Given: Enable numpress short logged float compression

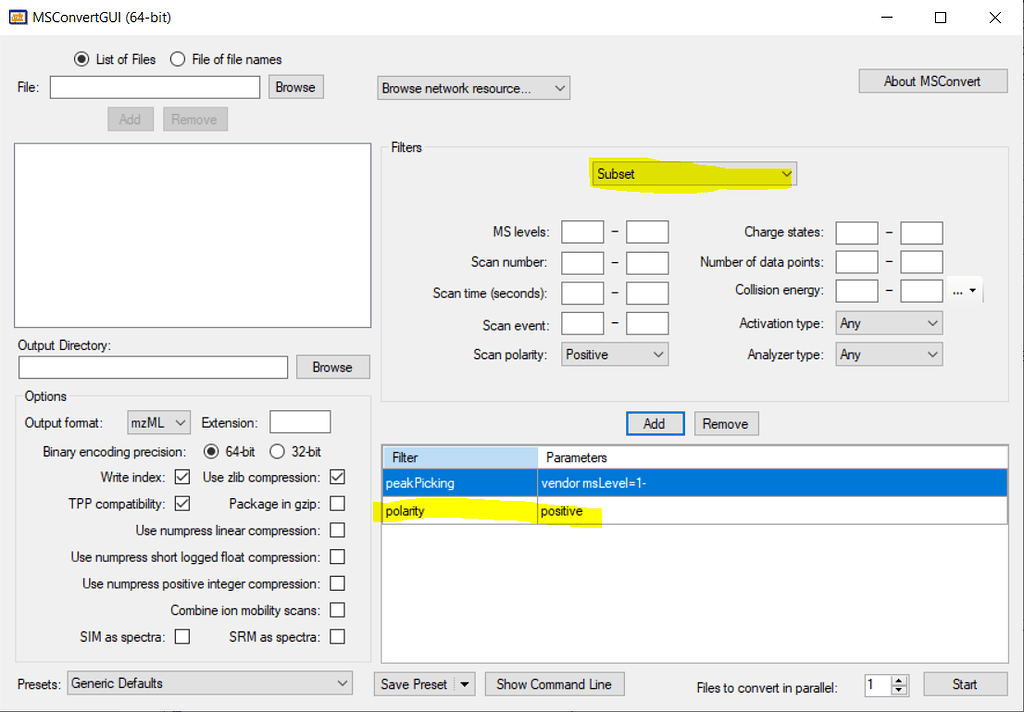Looking at the screenshot, I should (337, 557).
